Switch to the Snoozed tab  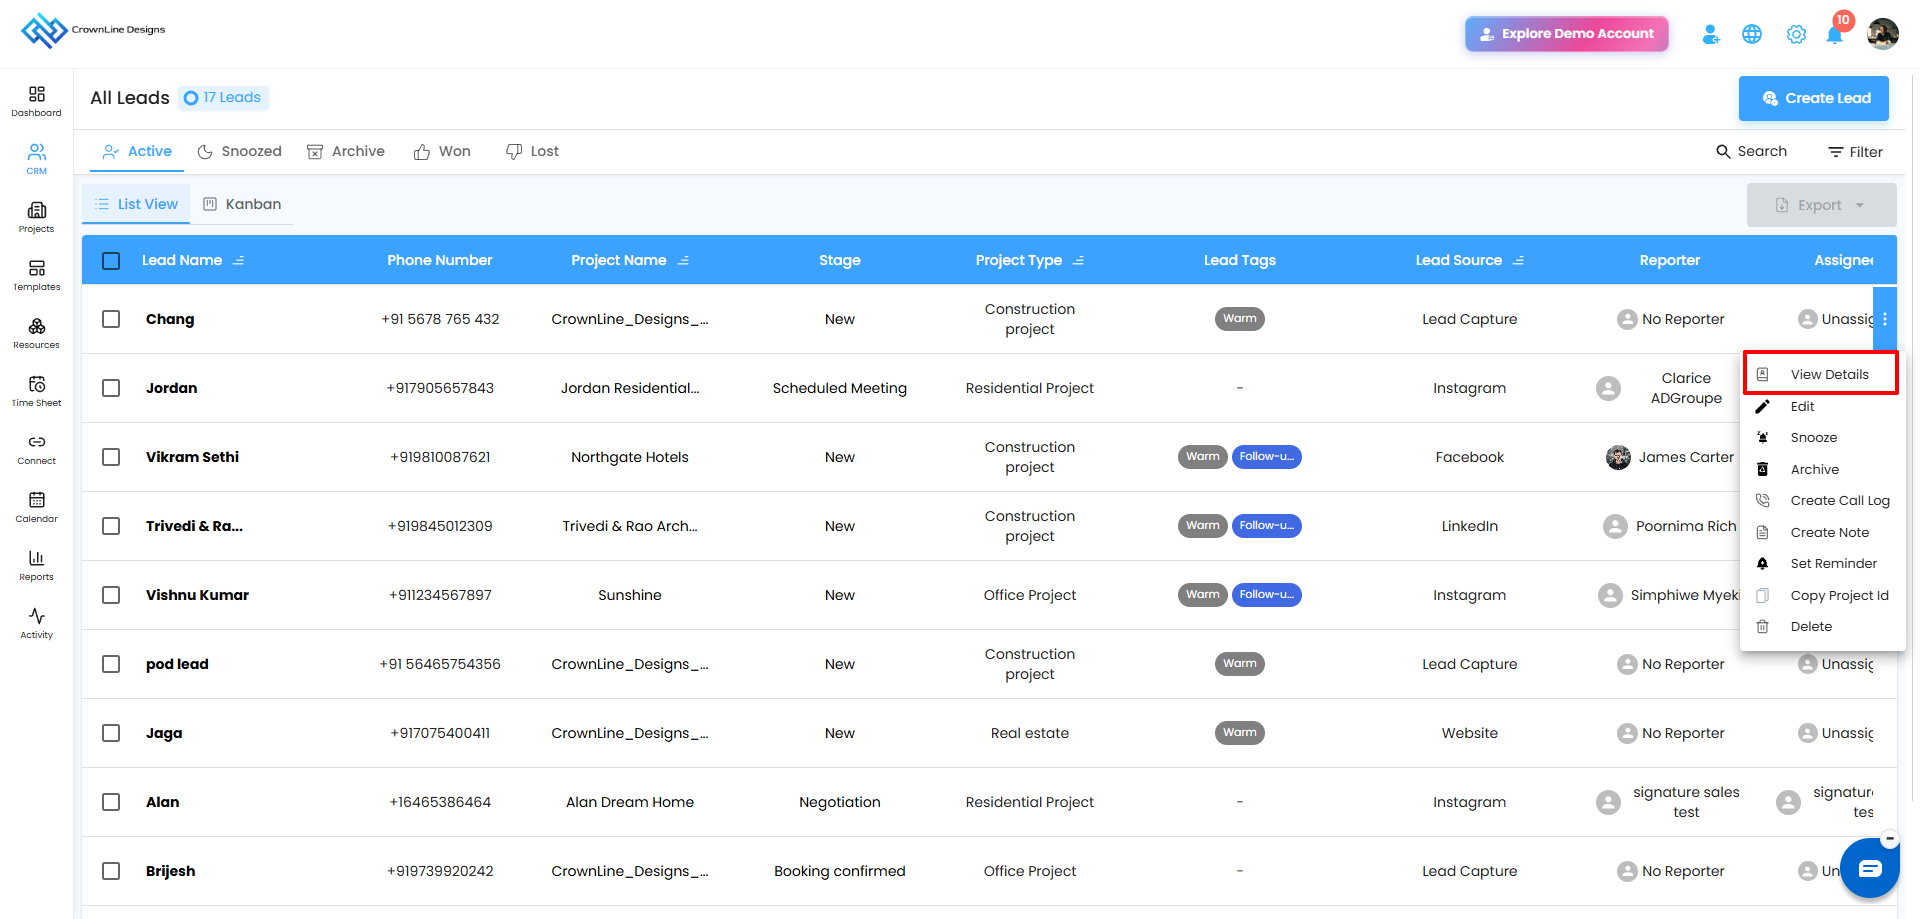click(239, 151)
